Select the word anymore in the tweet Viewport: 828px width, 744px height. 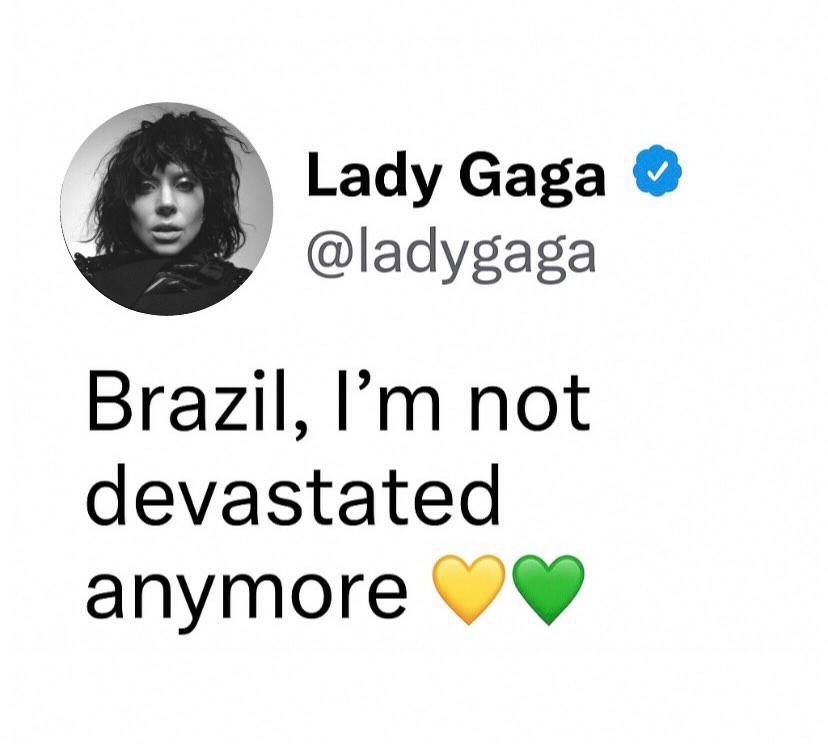247,593
